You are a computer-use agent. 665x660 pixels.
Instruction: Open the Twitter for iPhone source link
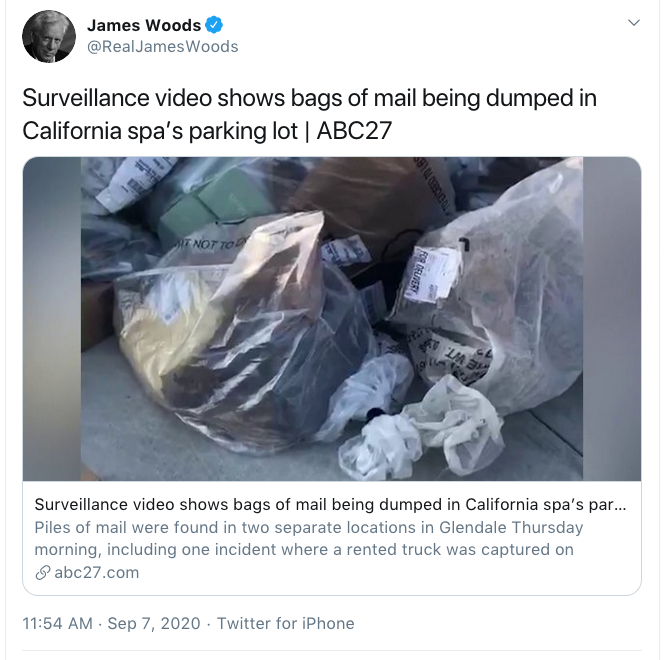[285, 624]
